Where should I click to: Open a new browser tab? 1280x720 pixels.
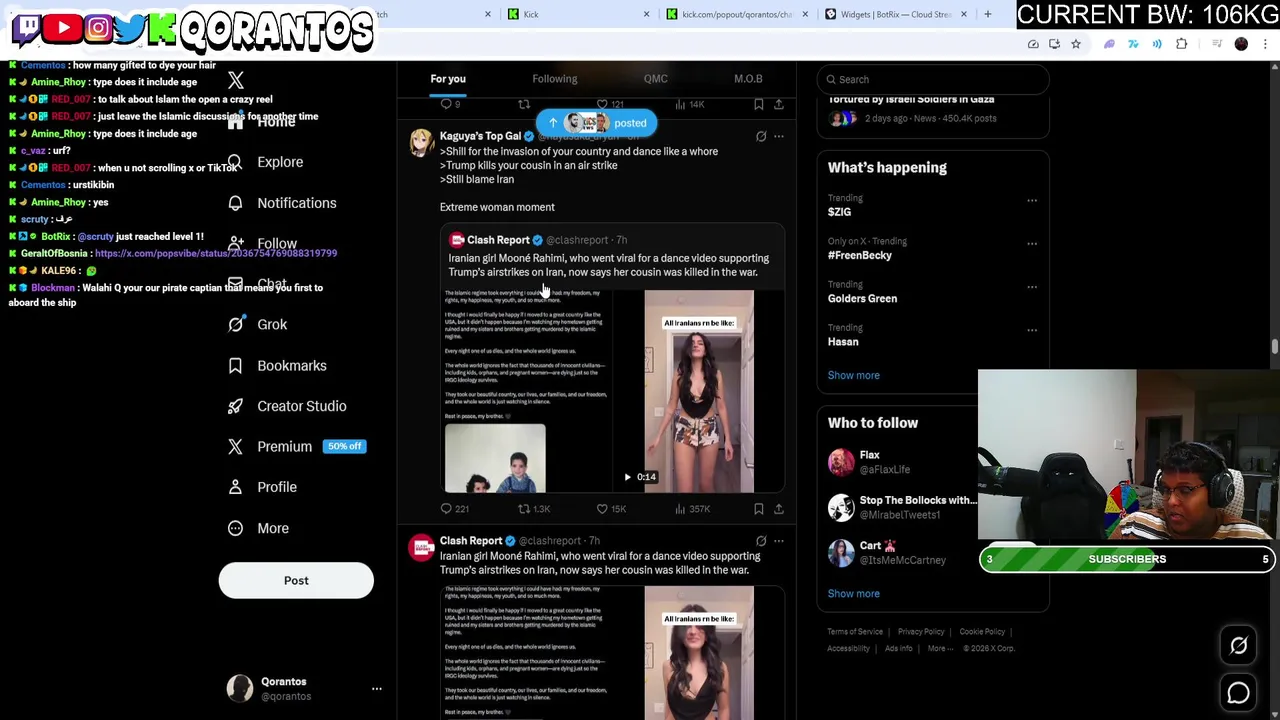point(988,14)
